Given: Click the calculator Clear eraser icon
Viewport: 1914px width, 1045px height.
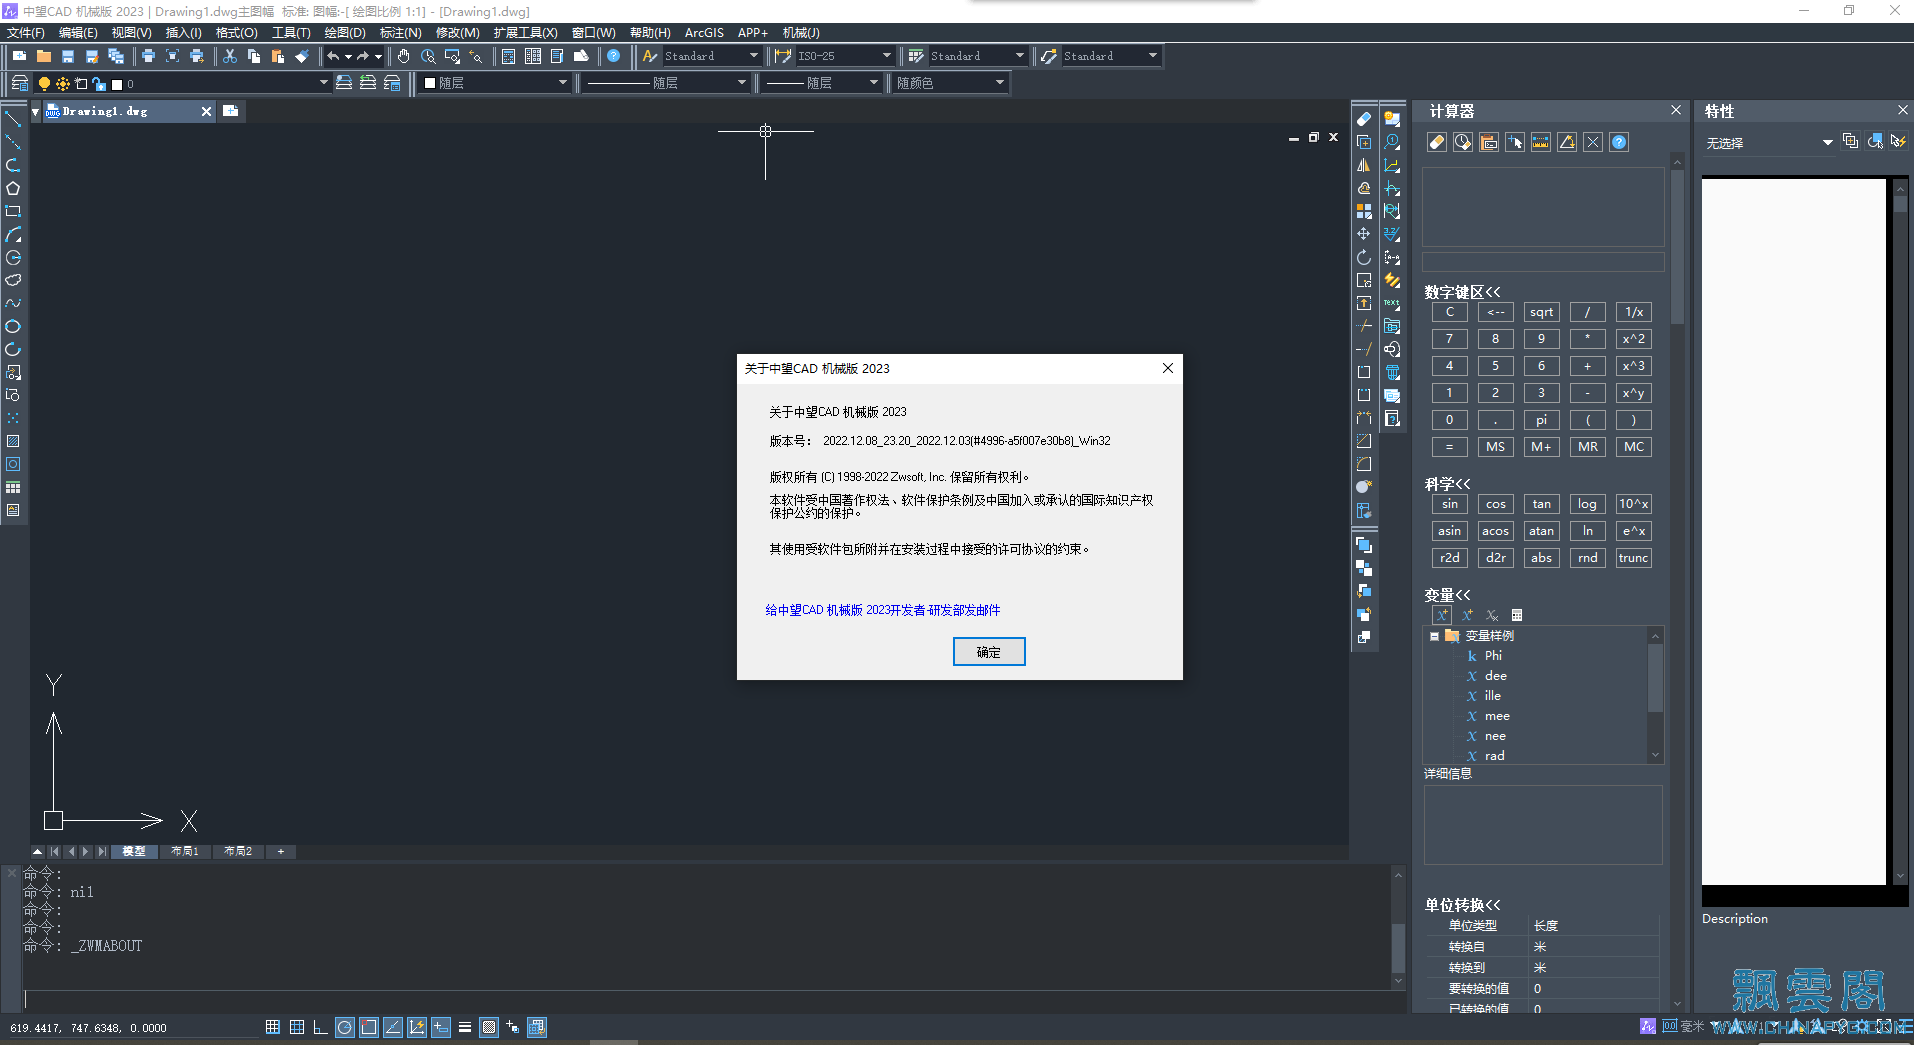Looking at the screenshot, I should [1437, 142].
